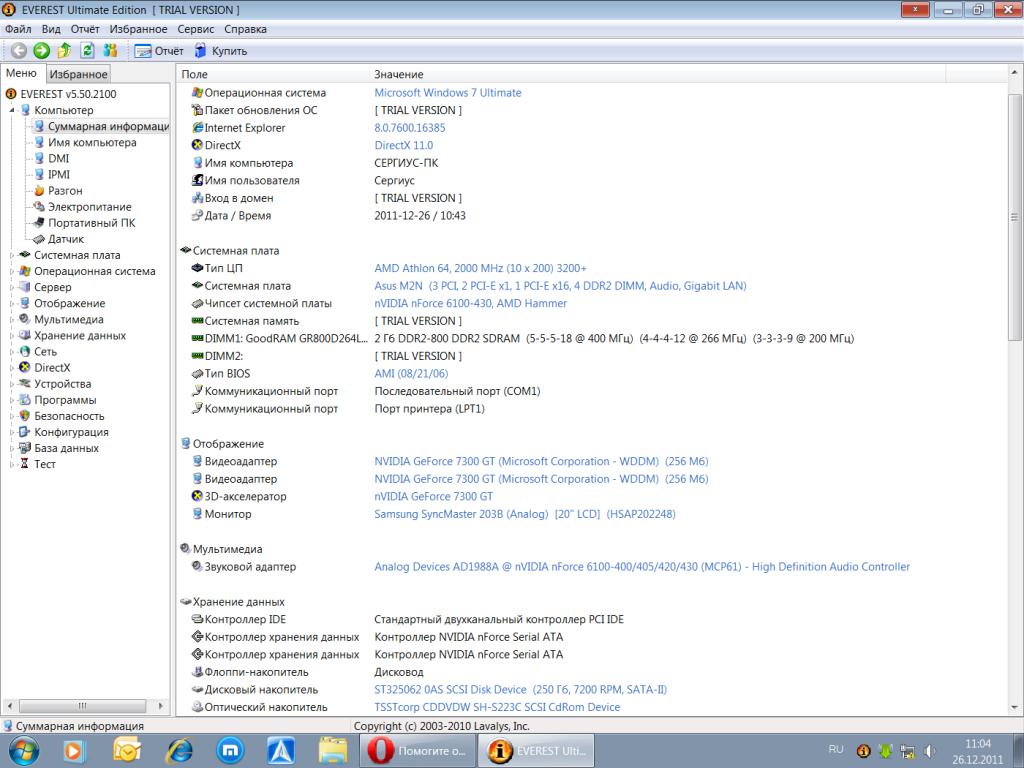Open the Разгон flame icon item

click(39, 191)
